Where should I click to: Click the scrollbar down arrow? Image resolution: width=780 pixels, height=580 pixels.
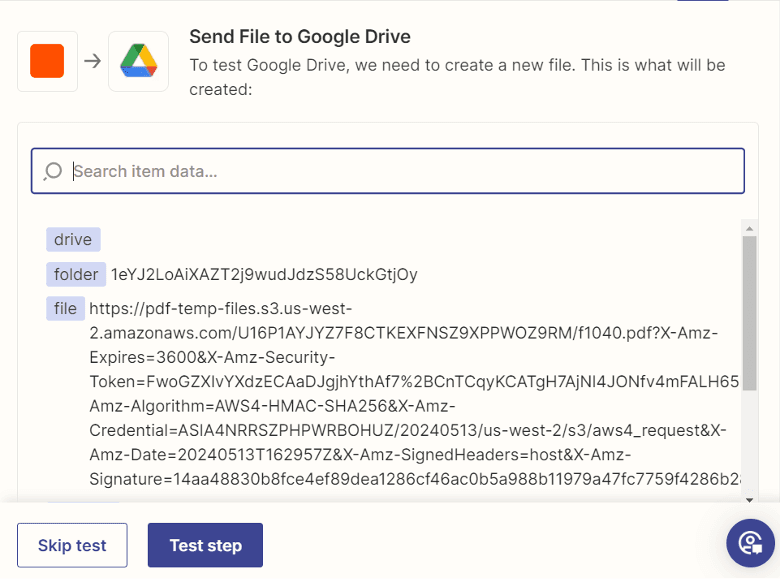[x=749, y=498]
